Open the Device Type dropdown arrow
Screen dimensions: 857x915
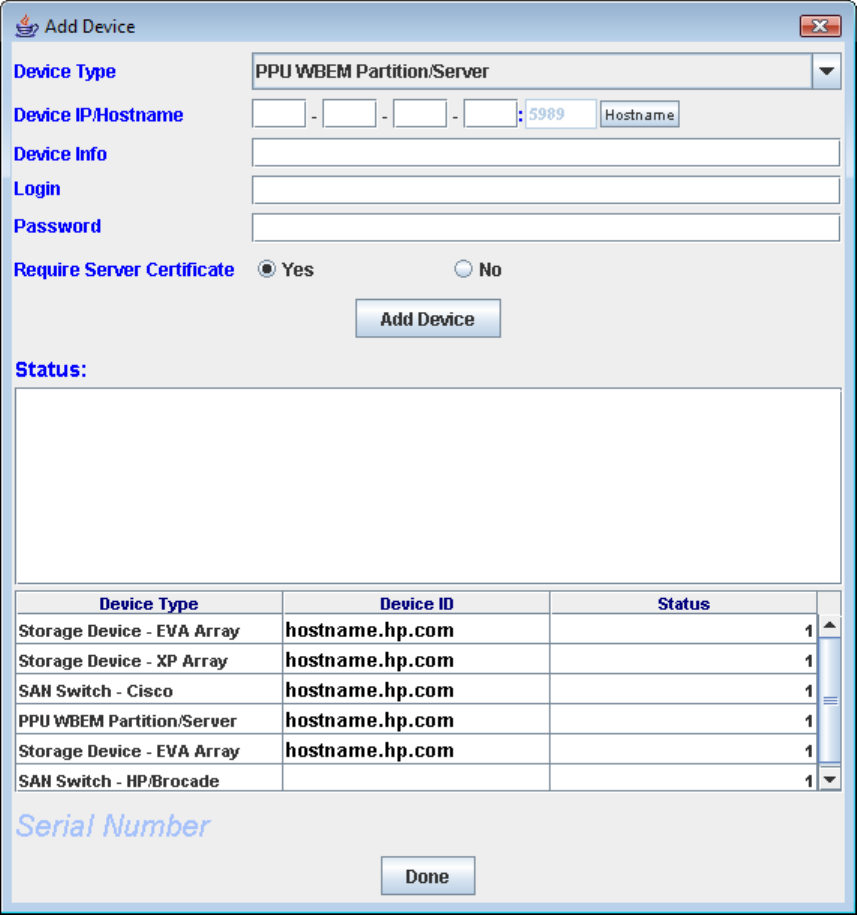(826, 71)
